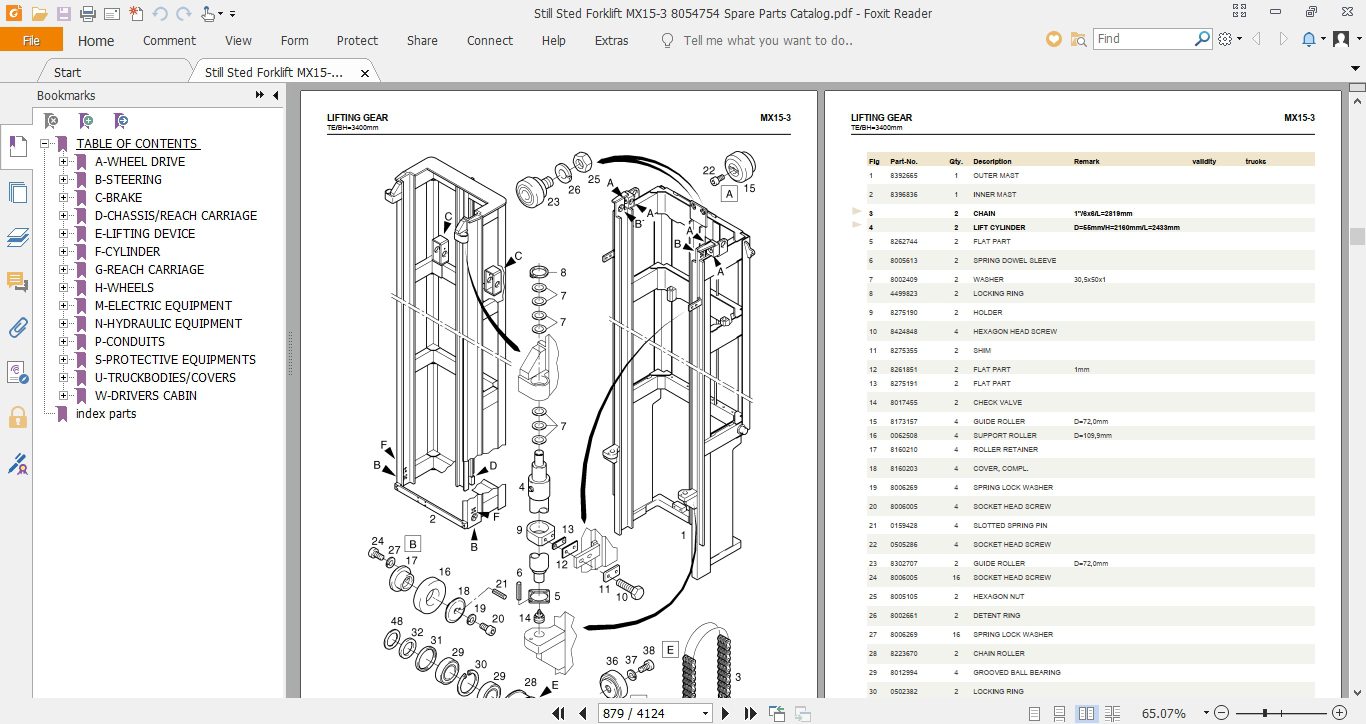Viewport: 1366px width, 724px height.
Task: Collapse the TABLE OF CONTENTS bookmark tree
Action: [x=45, y=144]
